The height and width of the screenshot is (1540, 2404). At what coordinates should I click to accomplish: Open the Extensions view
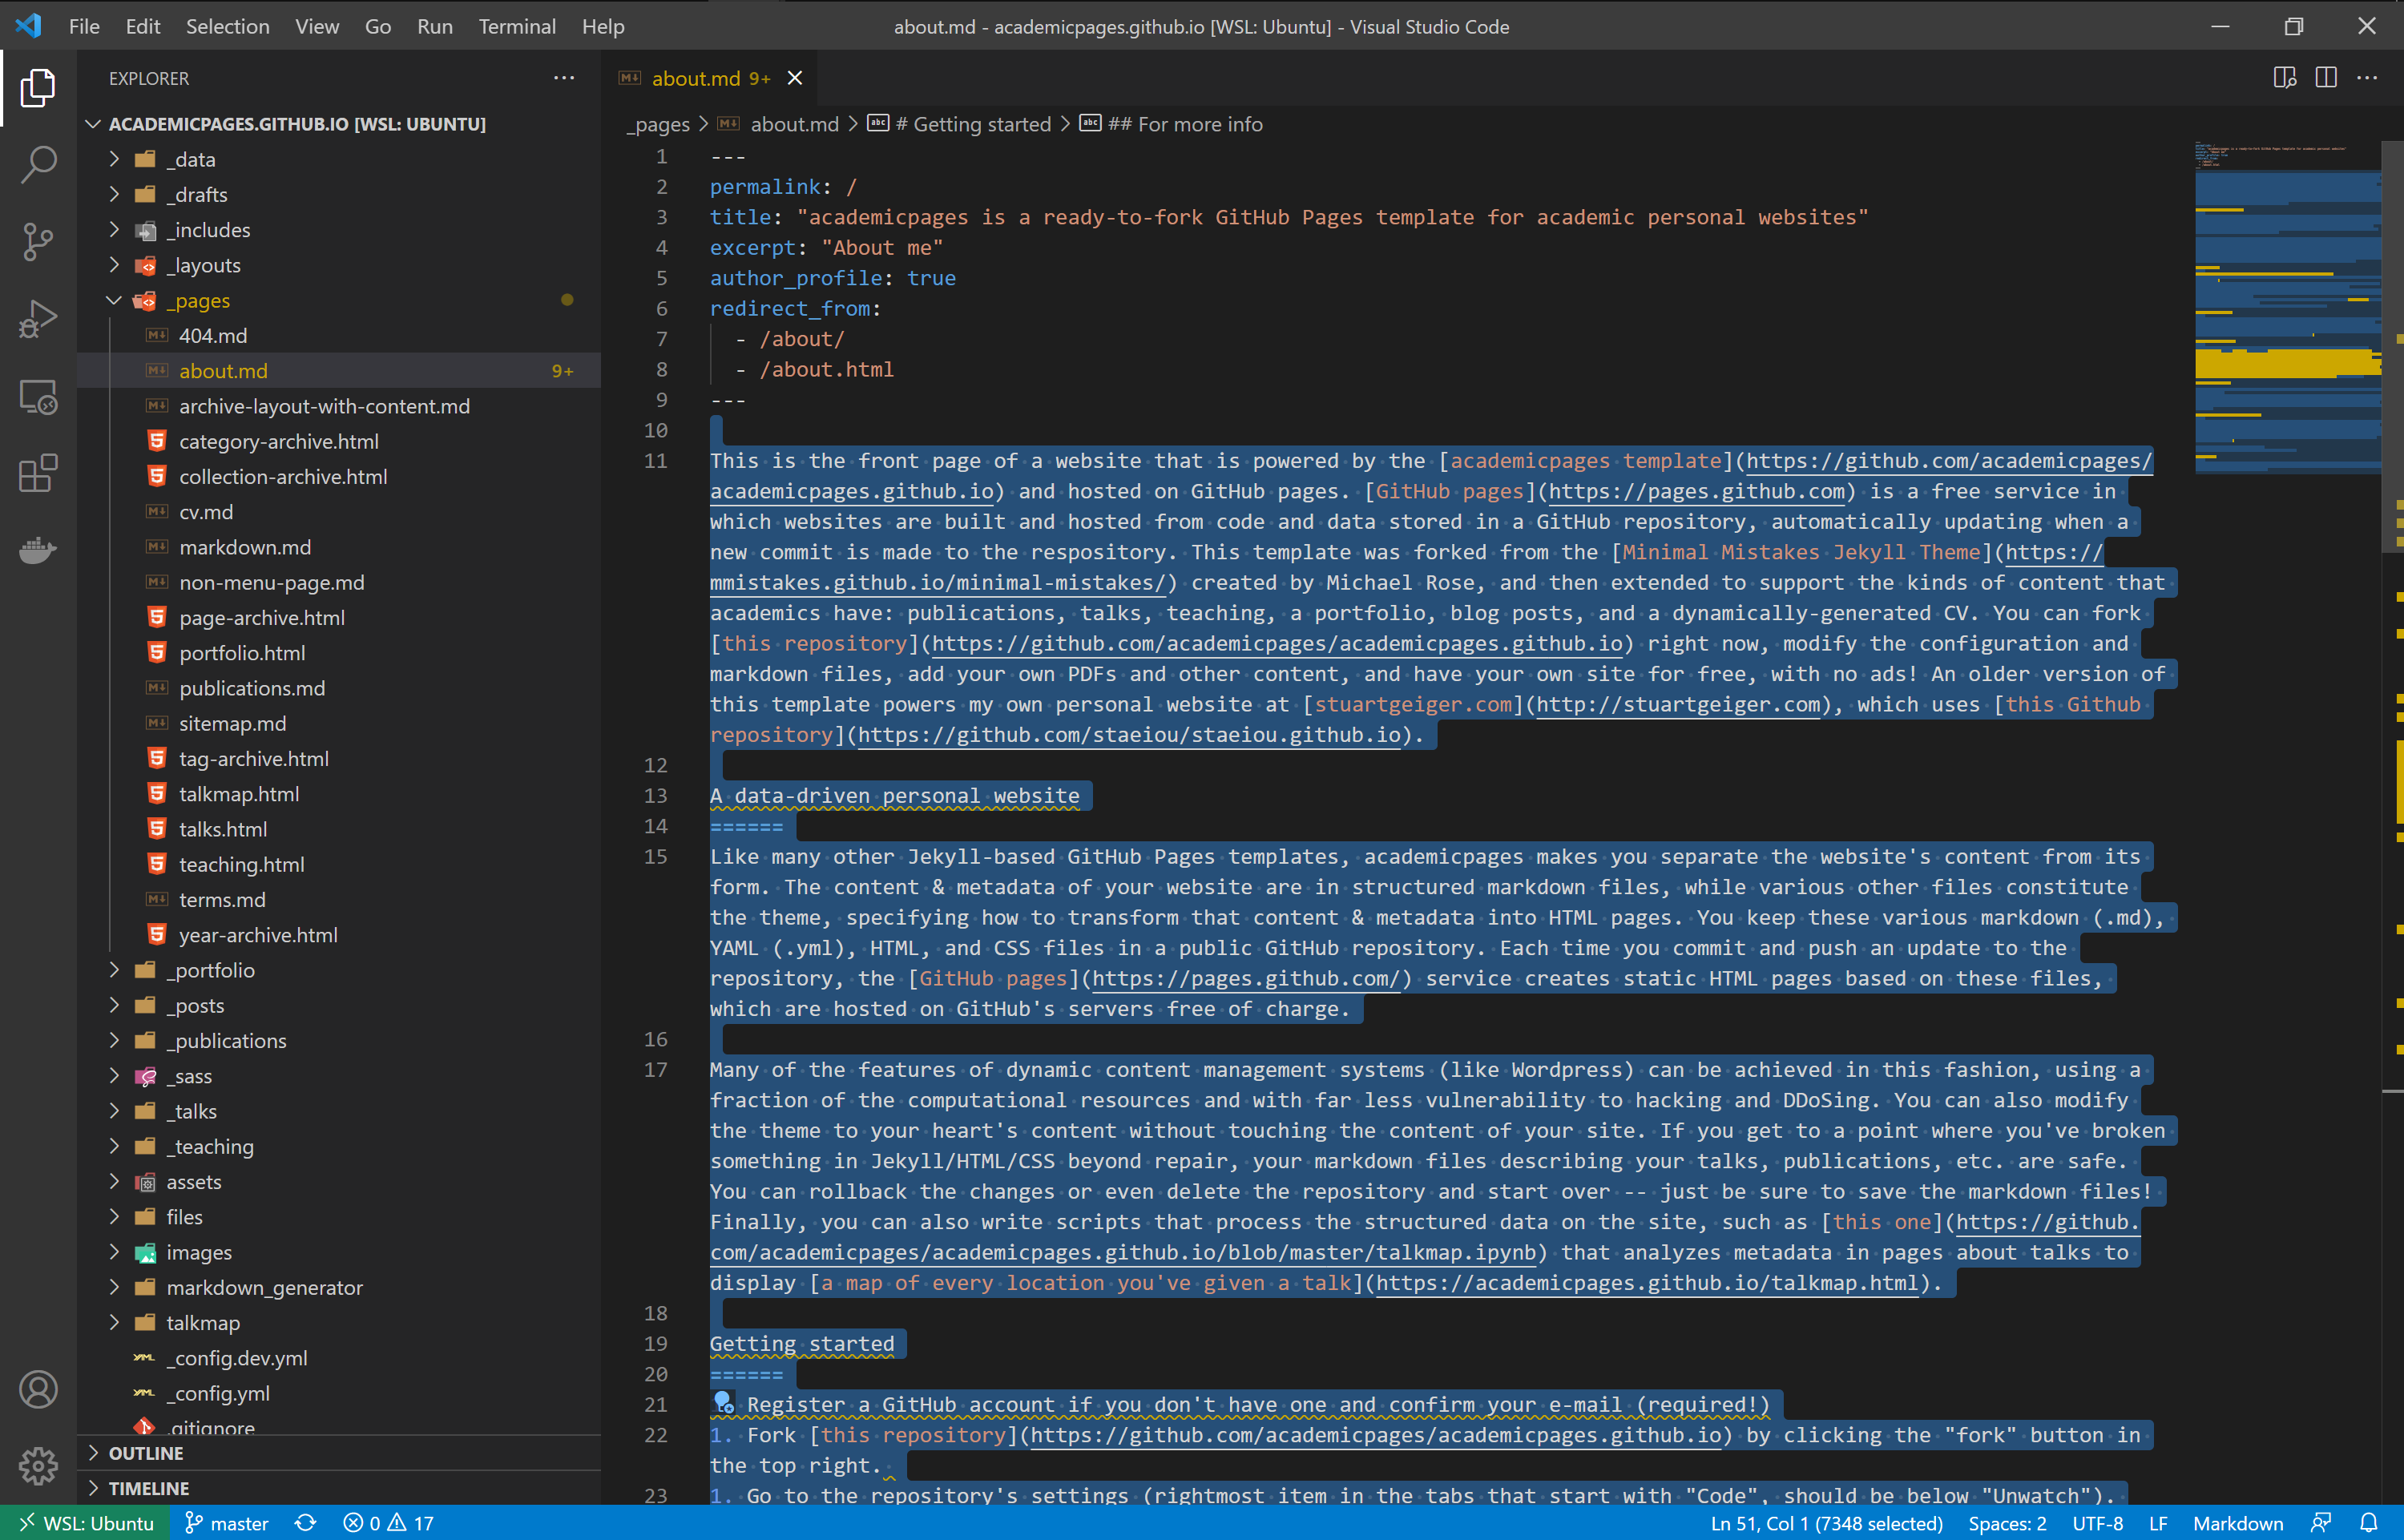click(x=38, y=473)
